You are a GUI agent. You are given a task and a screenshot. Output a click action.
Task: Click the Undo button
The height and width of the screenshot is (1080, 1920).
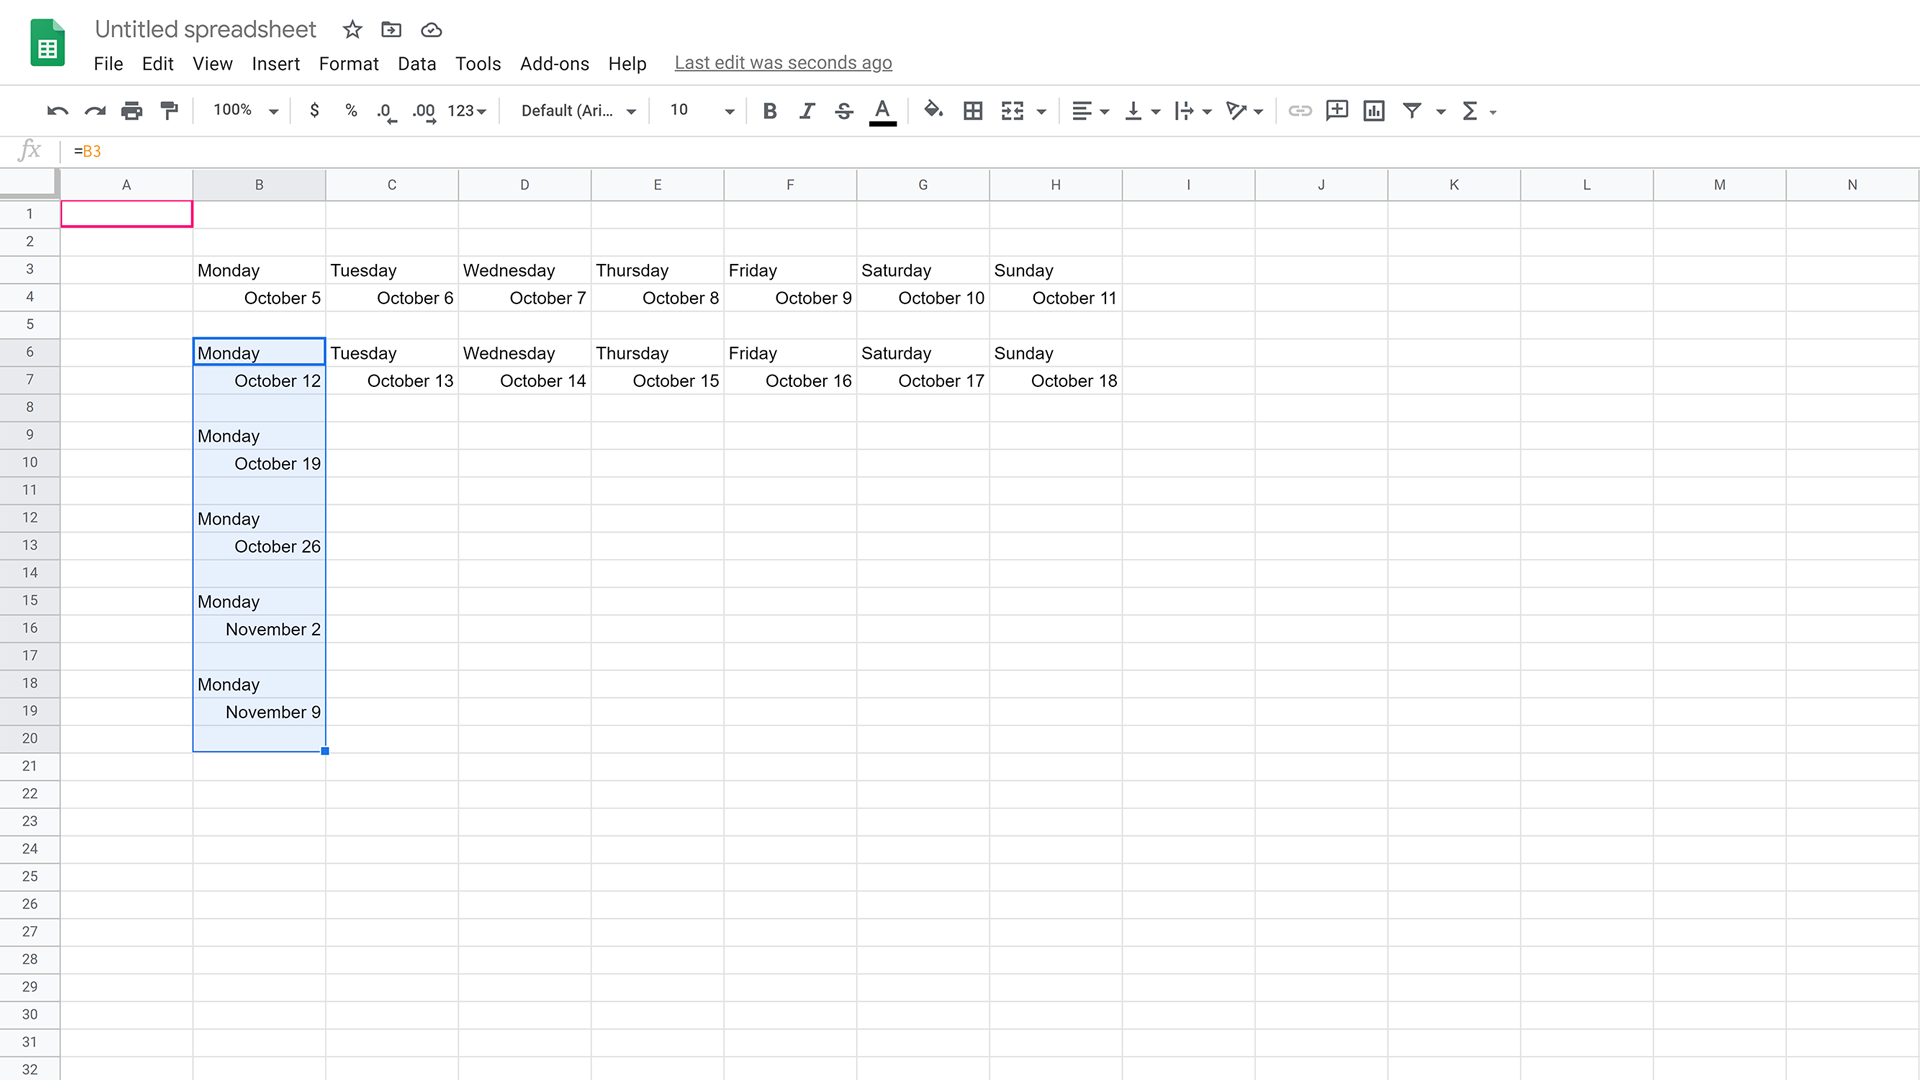click(x=57, y=110)
